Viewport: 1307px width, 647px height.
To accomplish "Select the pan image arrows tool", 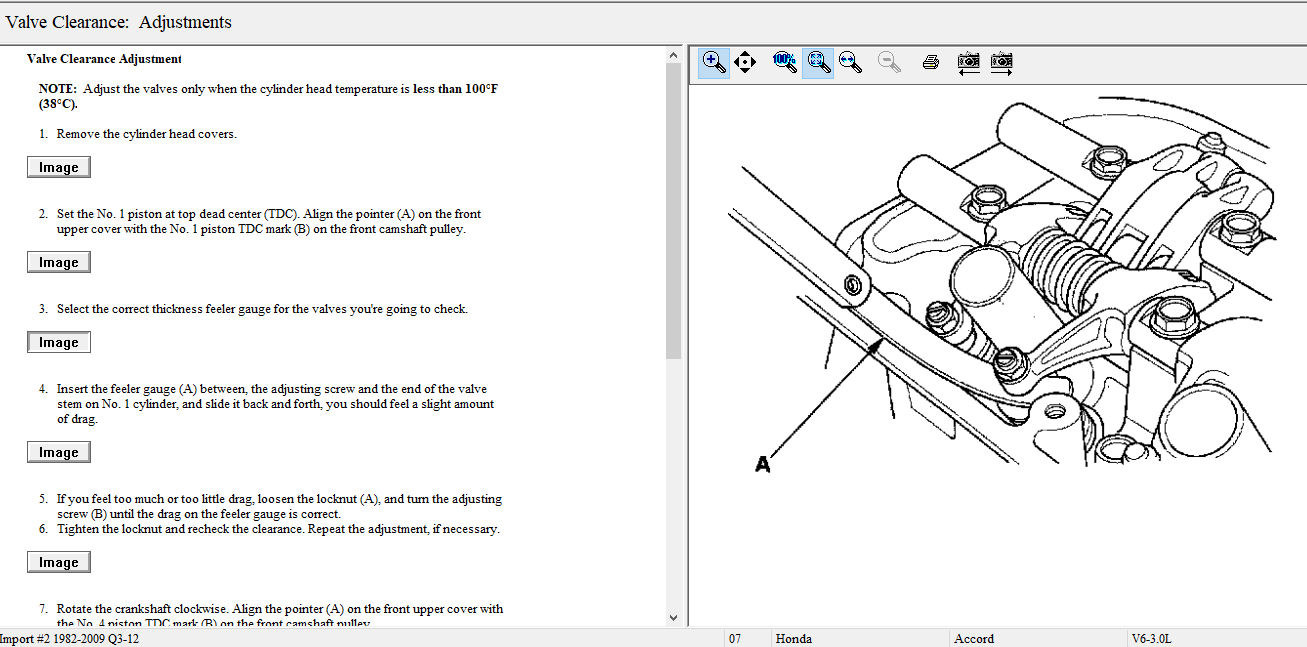I will 745,62.
